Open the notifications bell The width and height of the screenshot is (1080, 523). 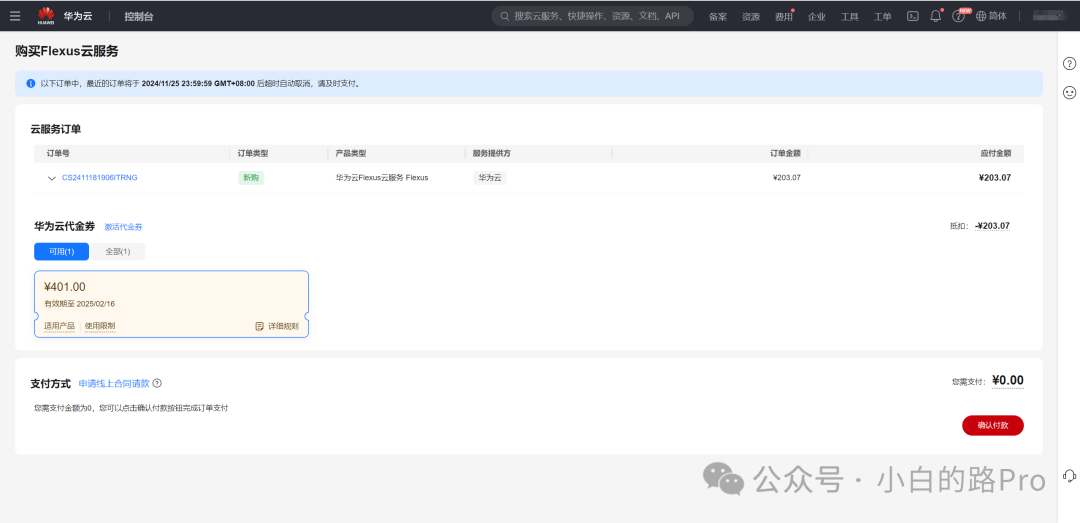pyautogui.click(x=935, y=16)
